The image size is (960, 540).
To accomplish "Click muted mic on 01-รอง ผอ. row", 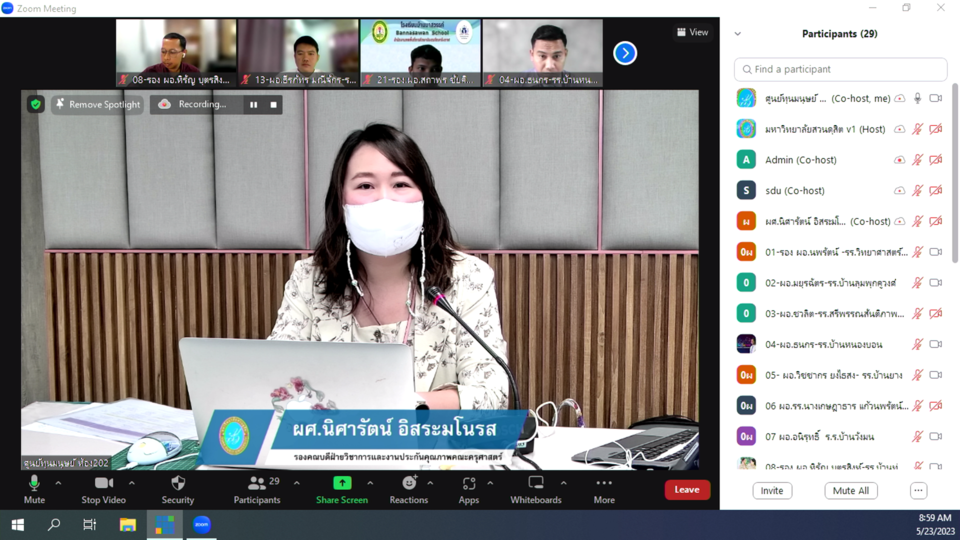I will pyautogui.click(x=917, y=252).
